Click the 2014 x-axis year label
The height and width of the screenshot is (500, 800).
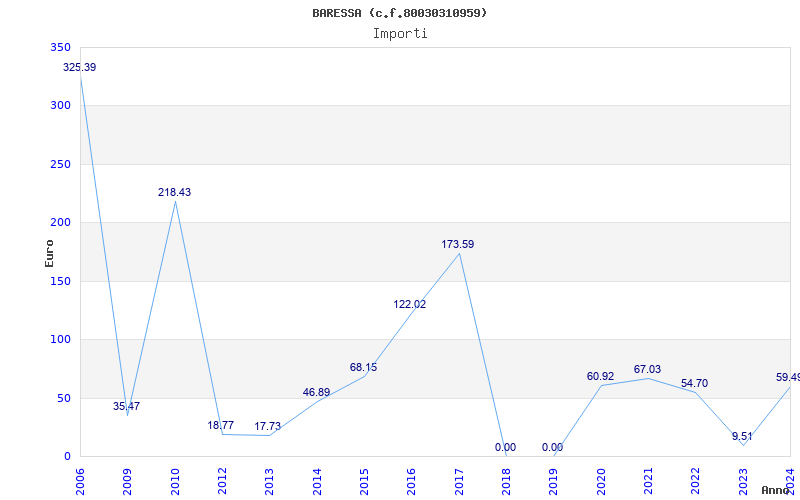(317, 482)
